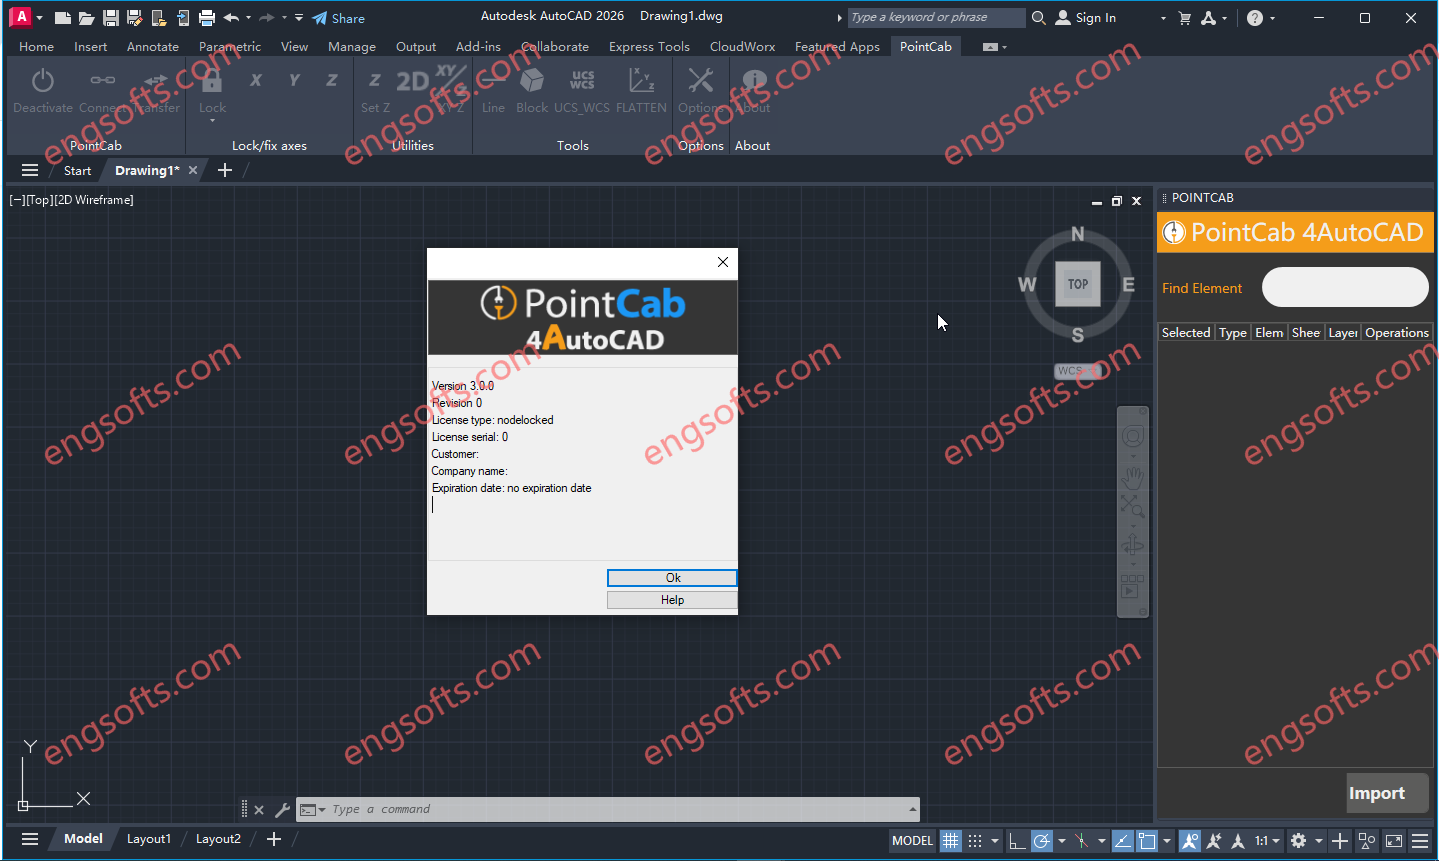Screen dimensions: 1439x861
Task: Click the TOP face of the ViewCube
Action: tap(1078, 284)
